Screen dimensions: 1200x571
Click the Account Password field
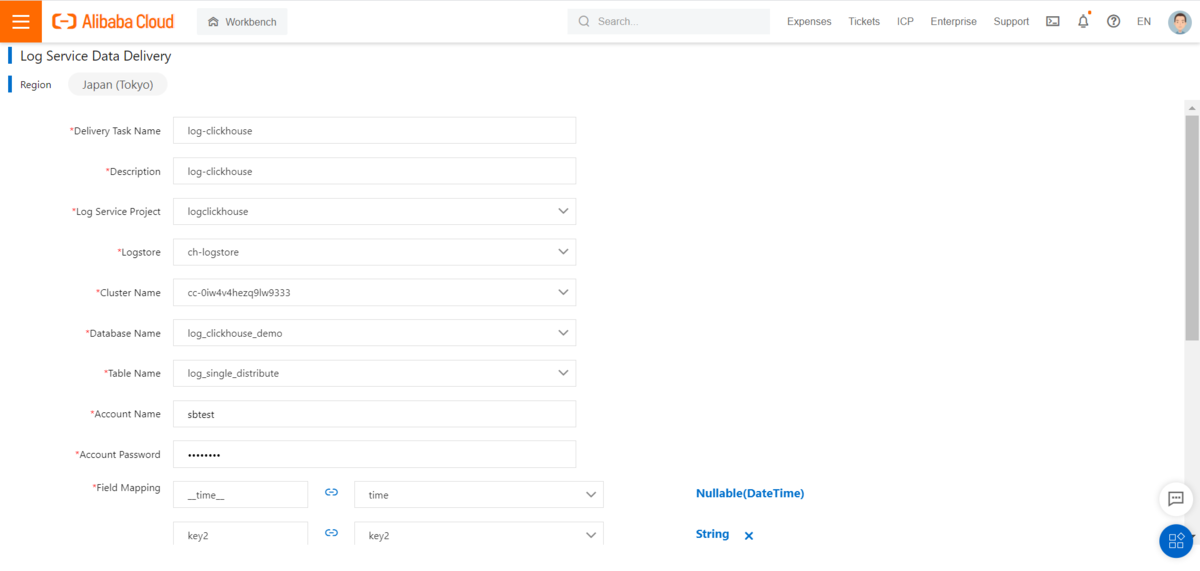[375, 454]
